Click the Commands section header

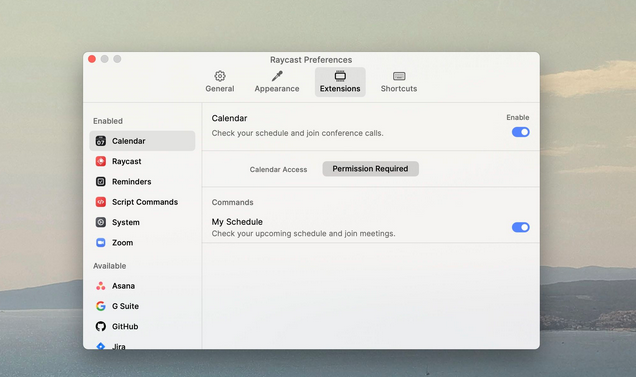232,202
